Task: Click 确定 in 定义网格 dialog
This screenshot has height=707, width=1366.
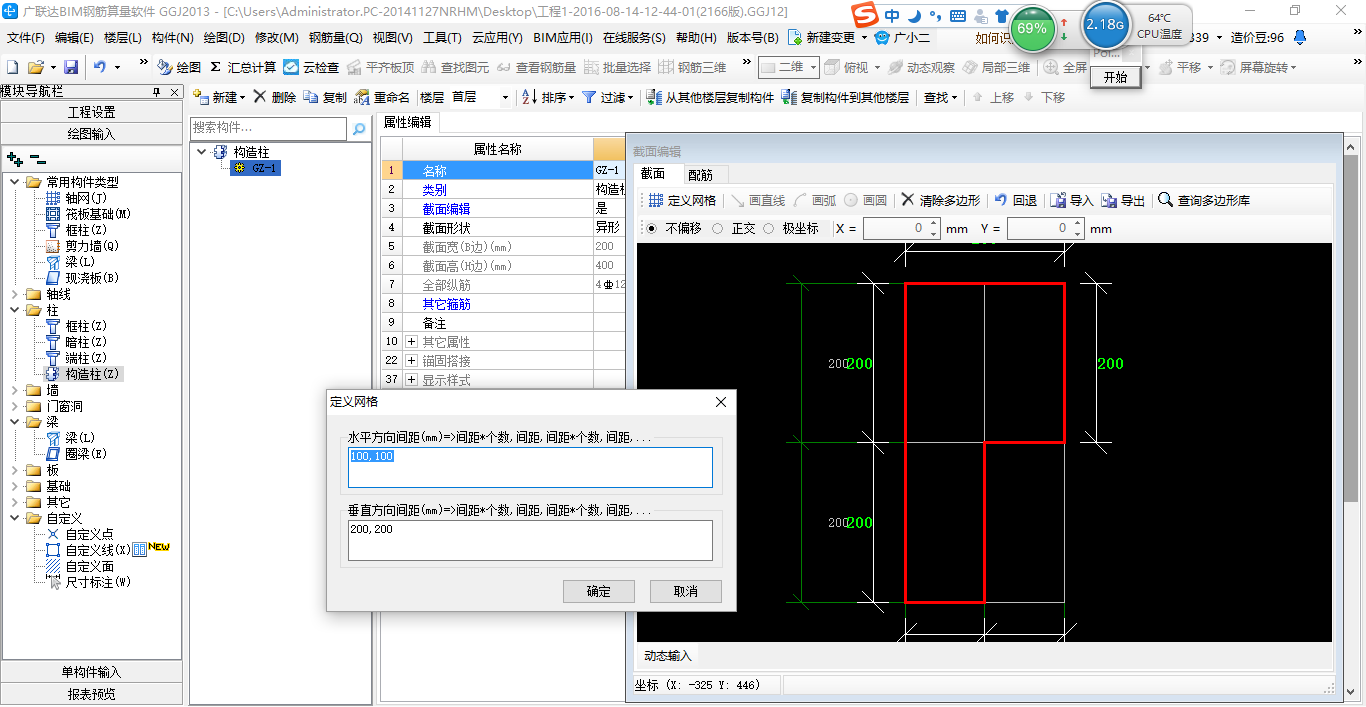Action: coord(598,591)
